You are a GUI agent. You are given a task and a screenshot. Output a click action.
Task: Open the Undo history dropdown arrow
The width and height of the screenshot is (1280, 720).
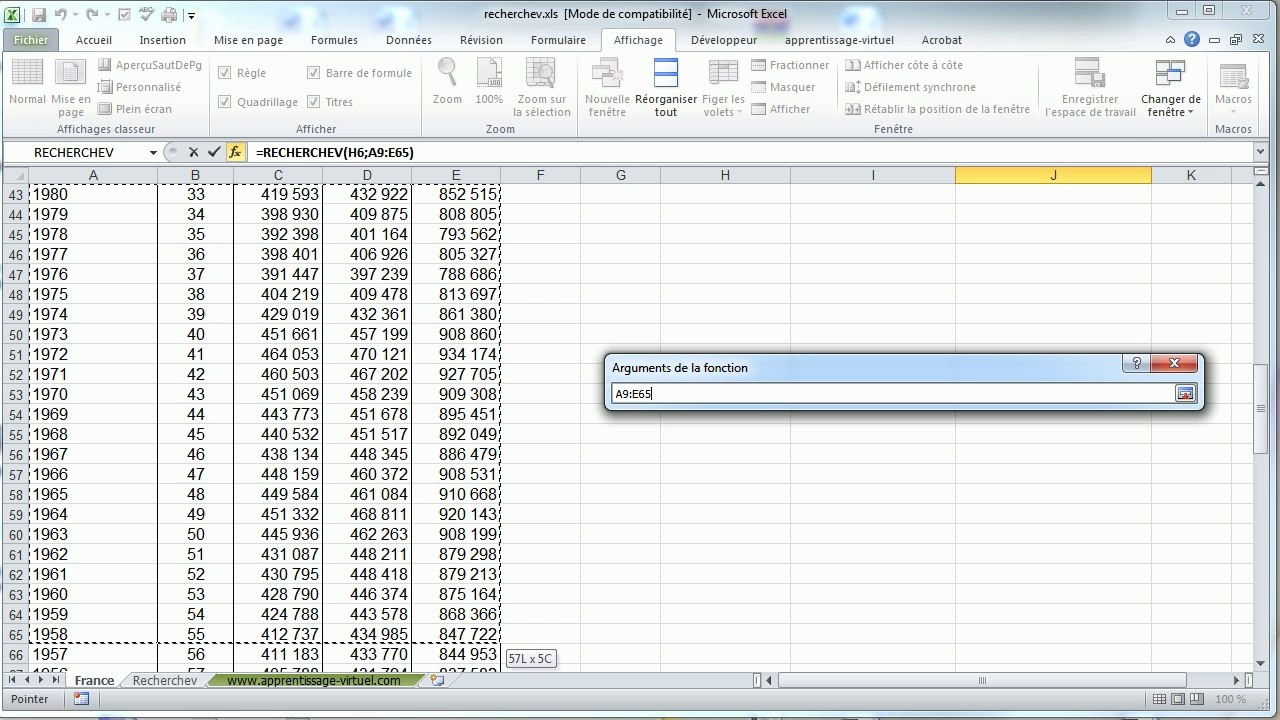(x=75, y=16)
